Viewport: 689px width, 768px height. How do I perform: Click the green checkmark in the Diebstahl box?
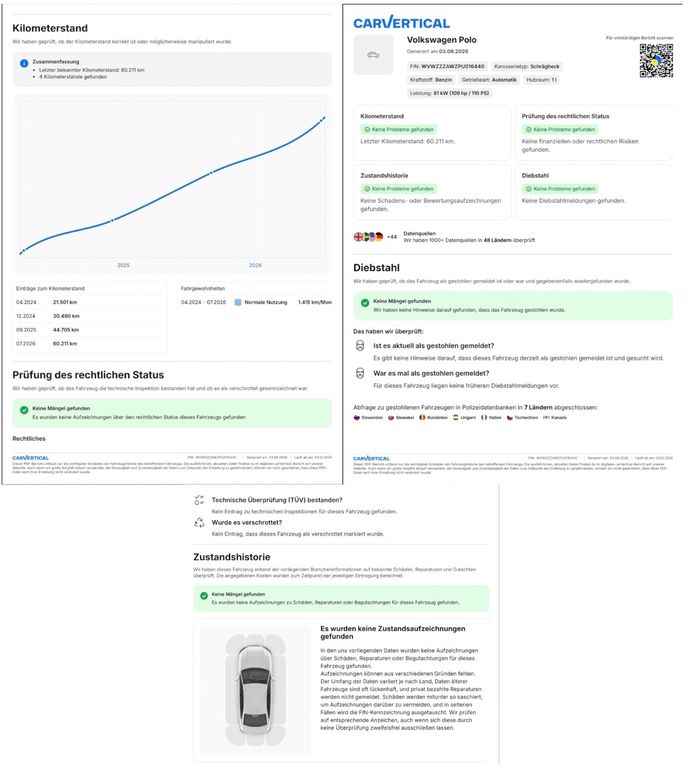tap(365, 303)
